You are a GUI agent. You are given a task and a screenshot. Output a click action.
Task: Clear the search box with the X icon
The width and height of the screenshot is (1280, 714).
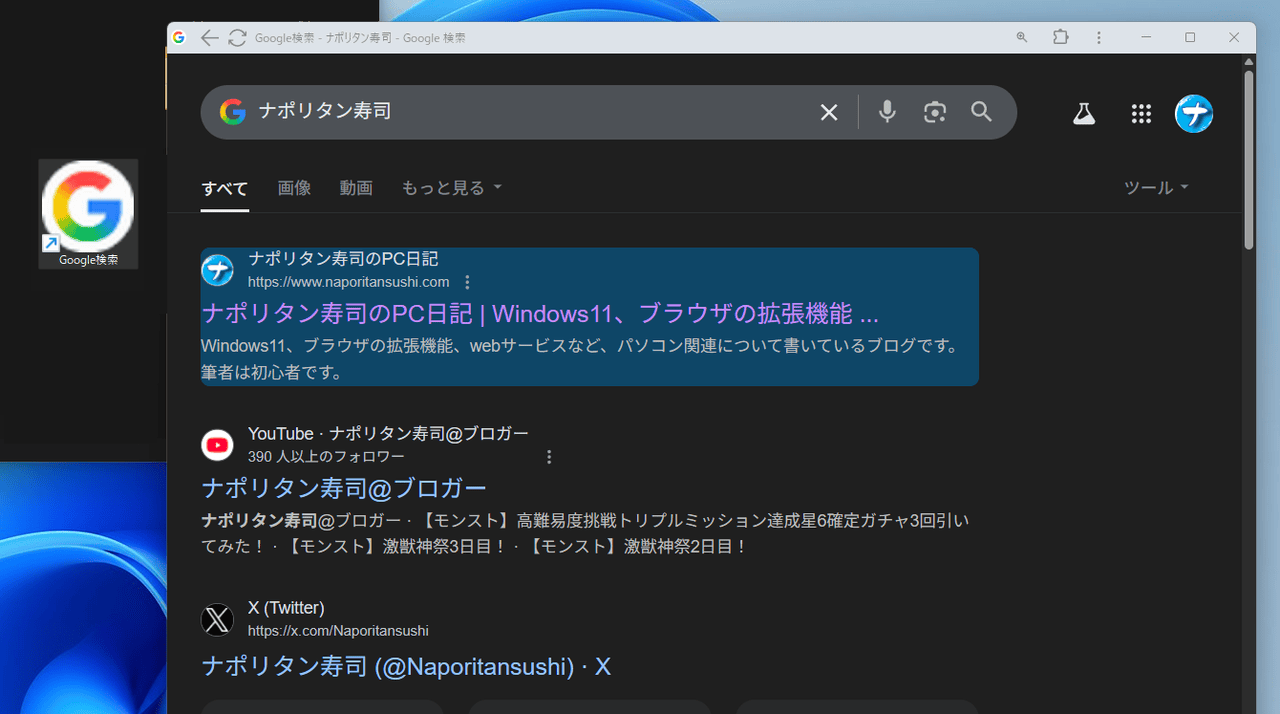click(829, 113)
